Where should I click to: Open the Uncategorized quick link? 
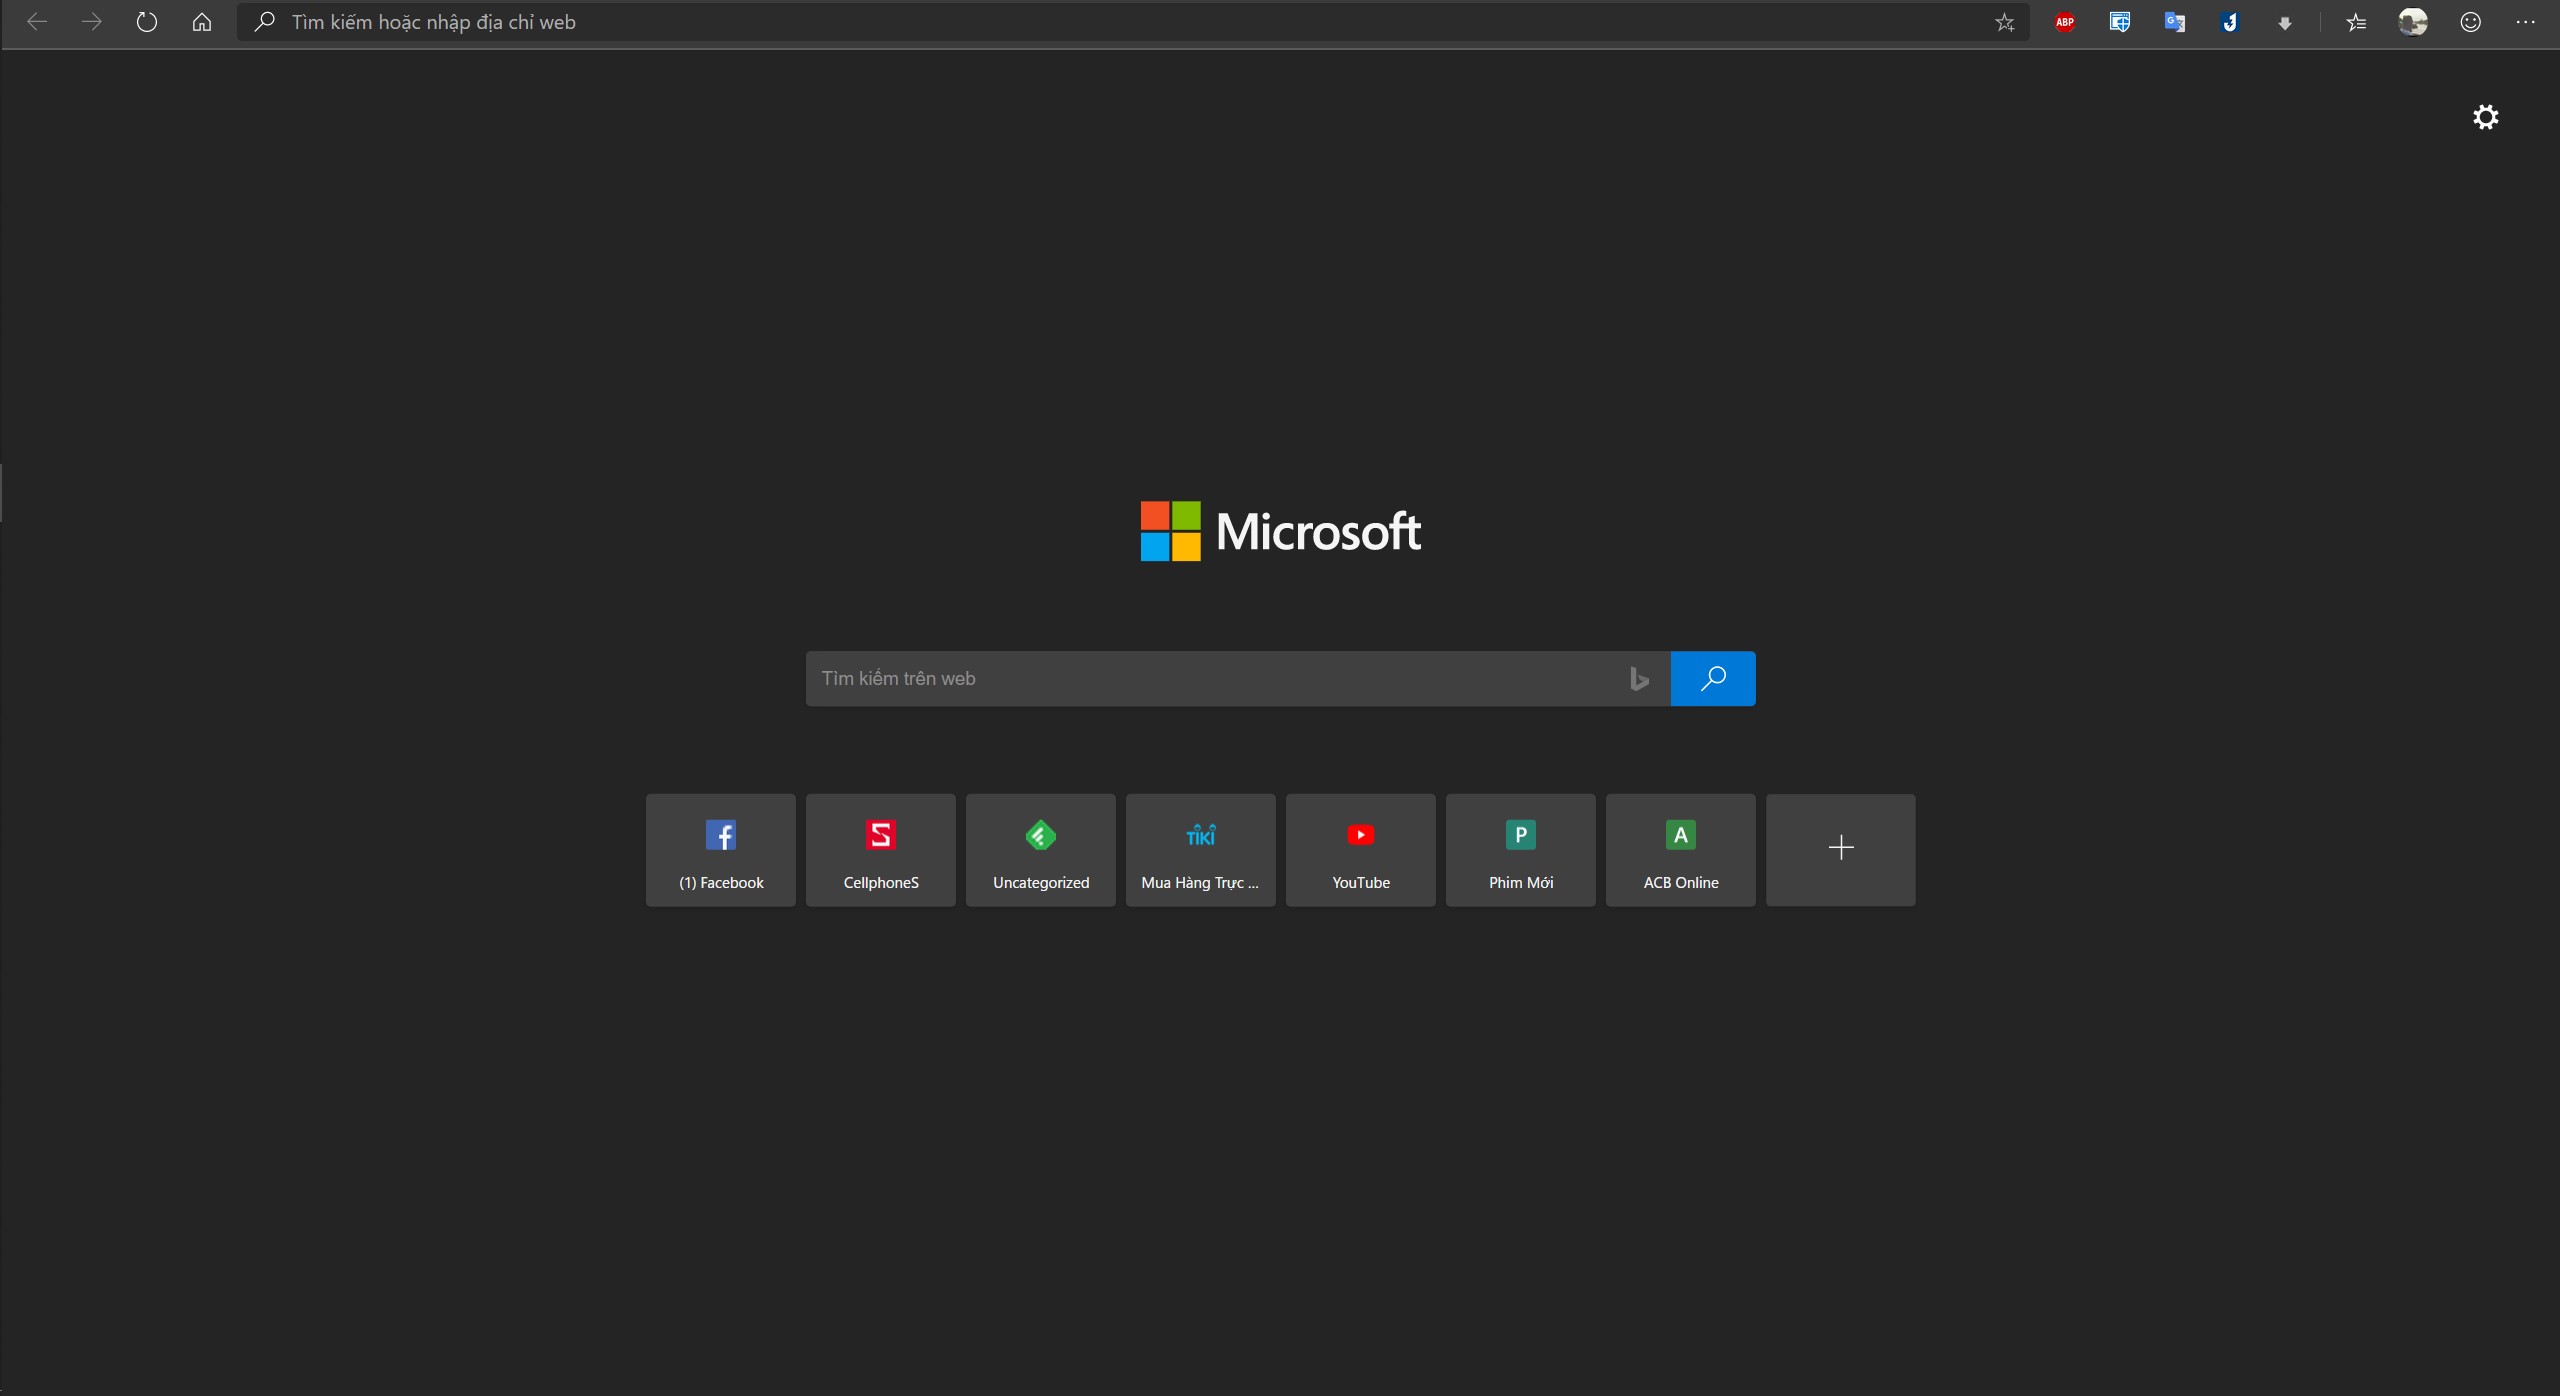click(x=1041, y=851)
